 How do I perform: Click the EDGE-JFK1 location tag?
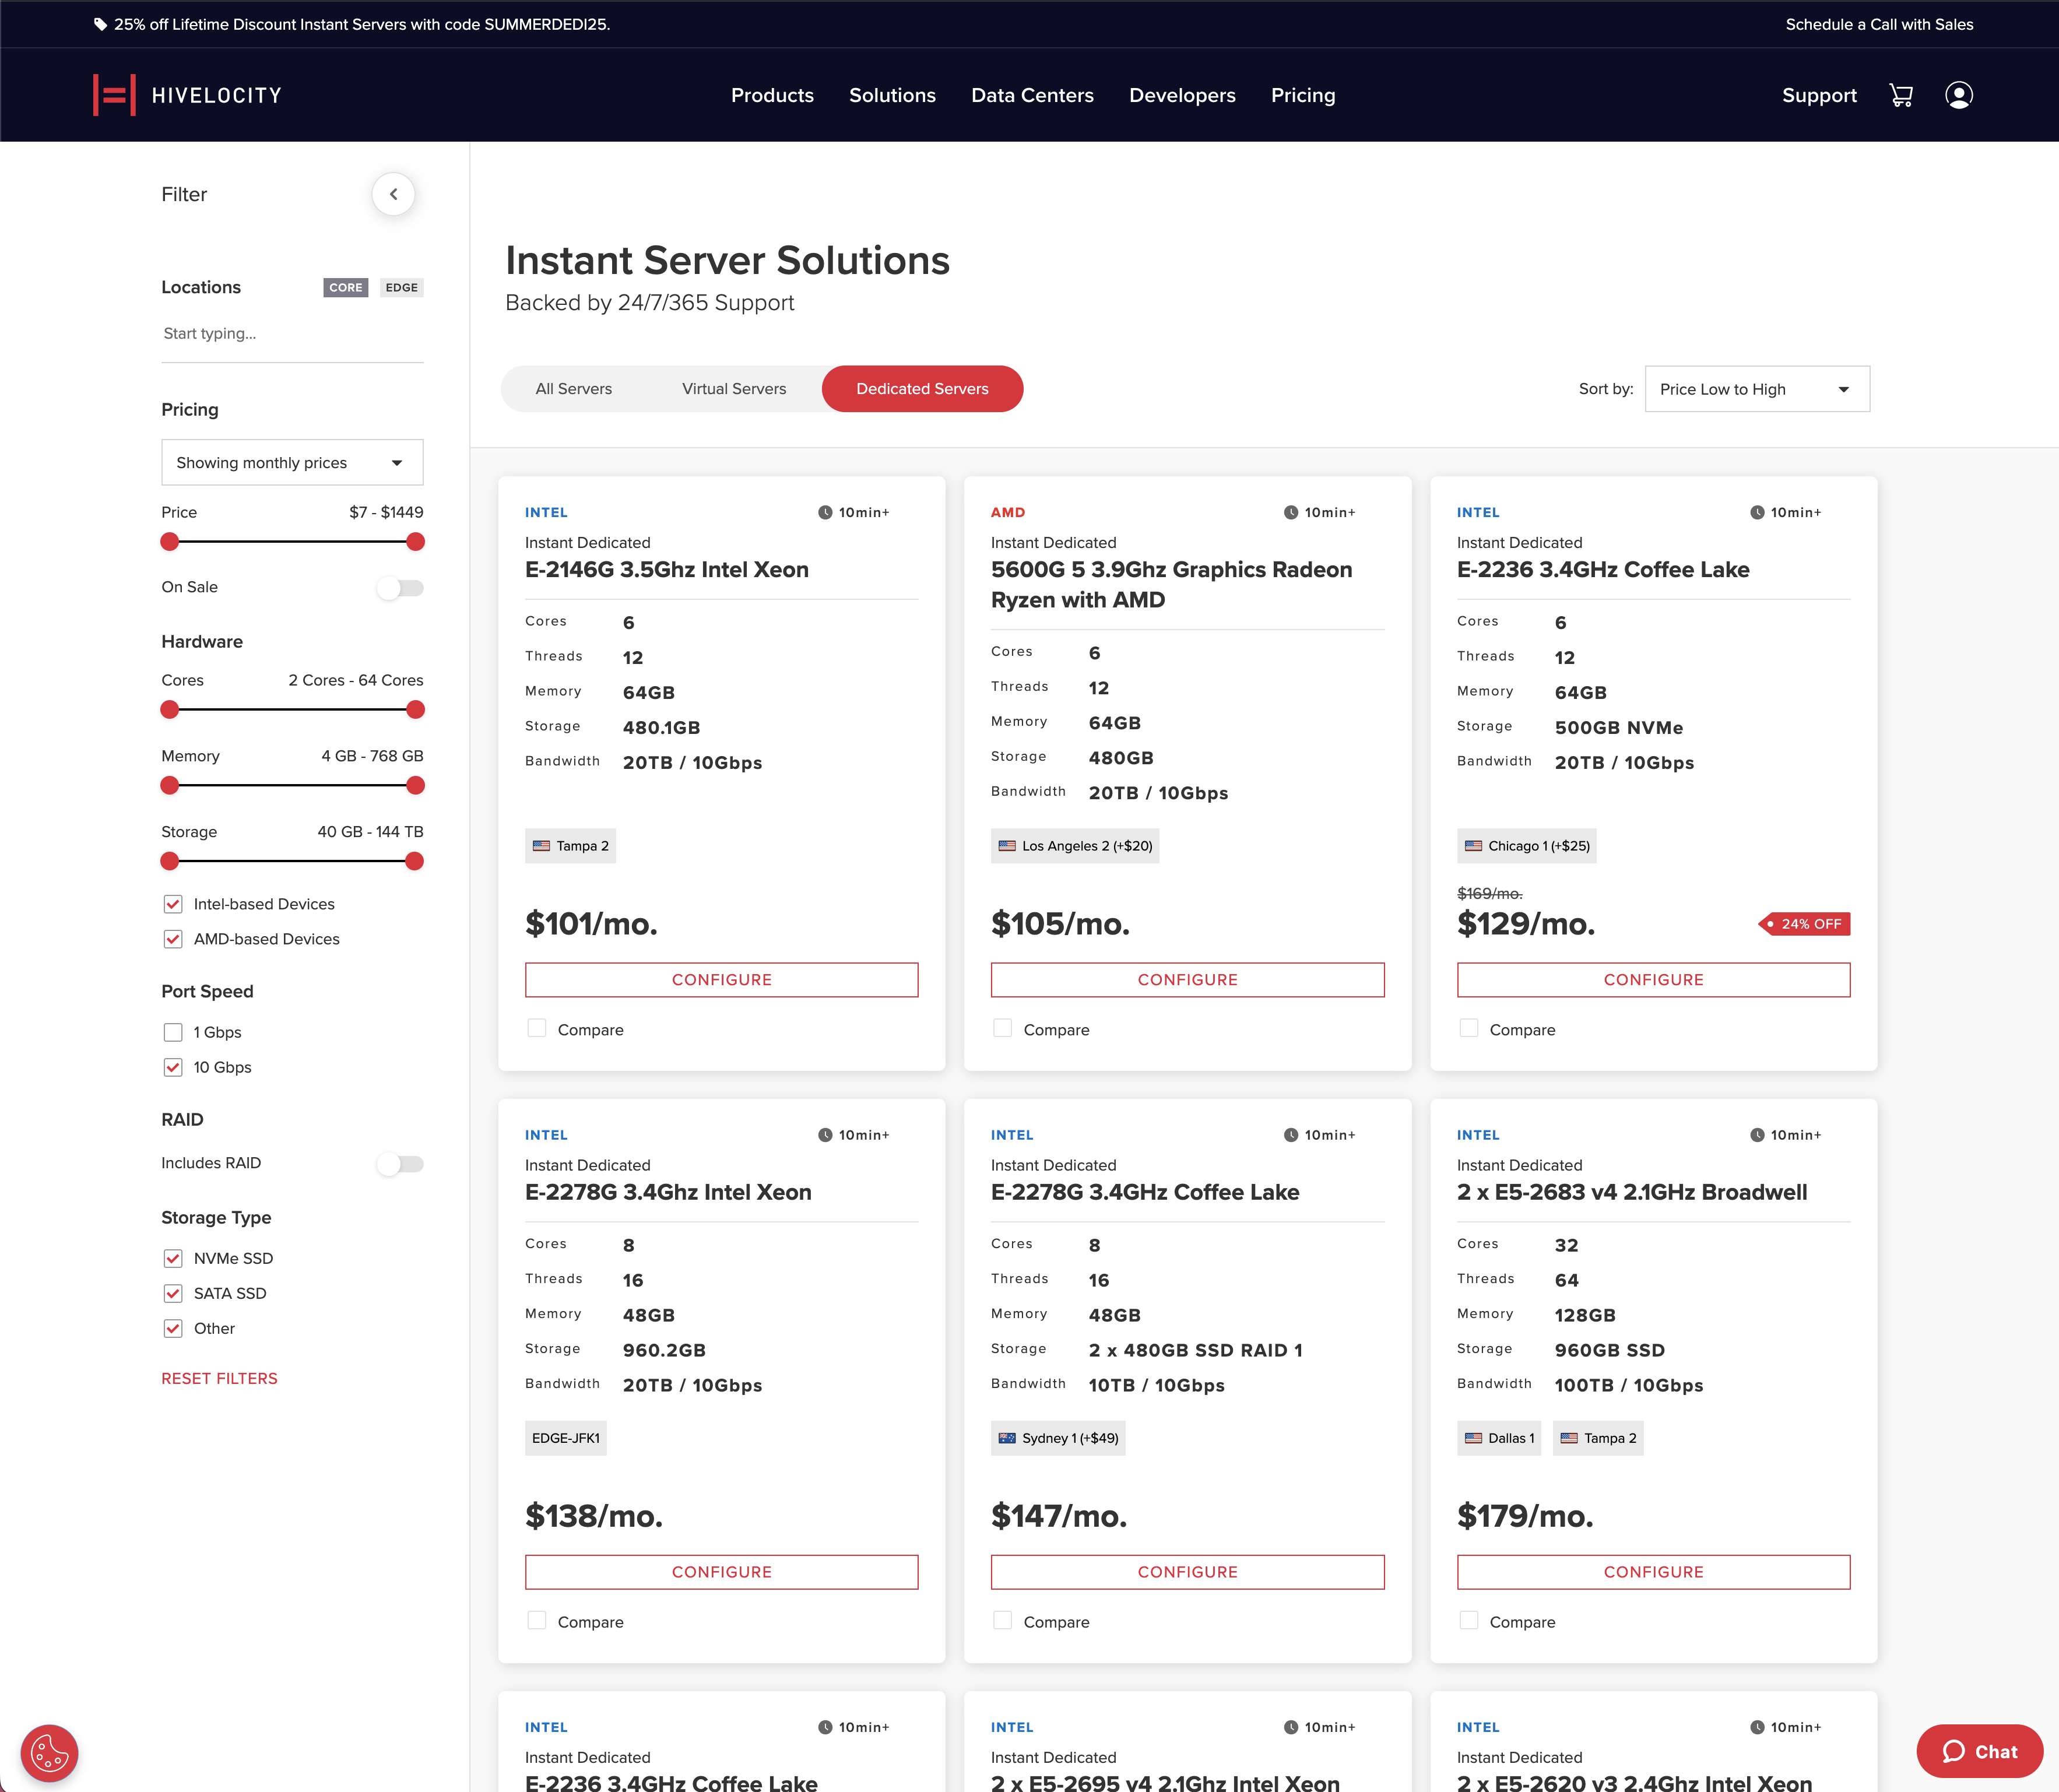pos(565,1438)
